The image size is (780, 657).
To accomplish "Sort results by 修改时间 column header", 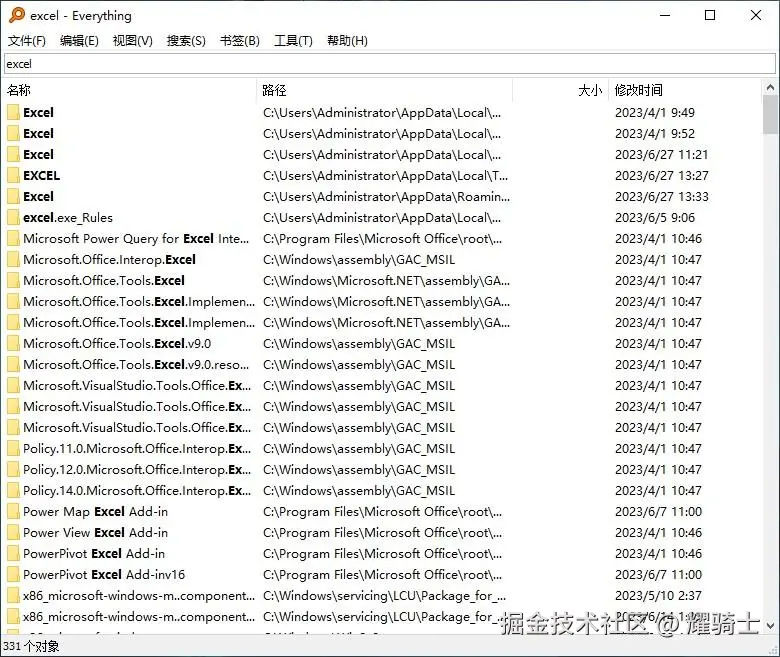I will 684,91.
